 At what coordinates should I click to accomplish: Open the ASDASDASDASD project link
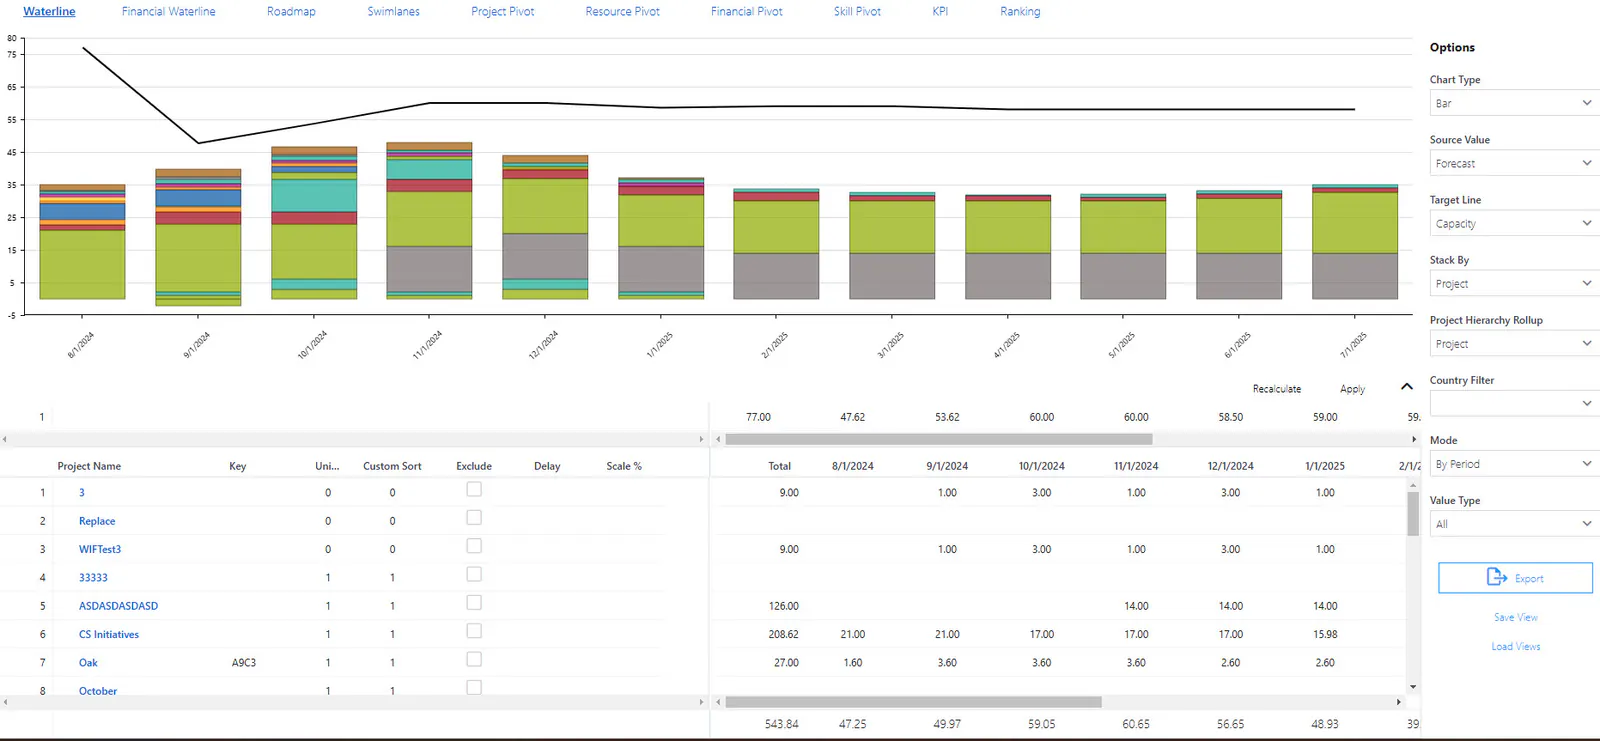pyautogui.click(x=118, y=606)
